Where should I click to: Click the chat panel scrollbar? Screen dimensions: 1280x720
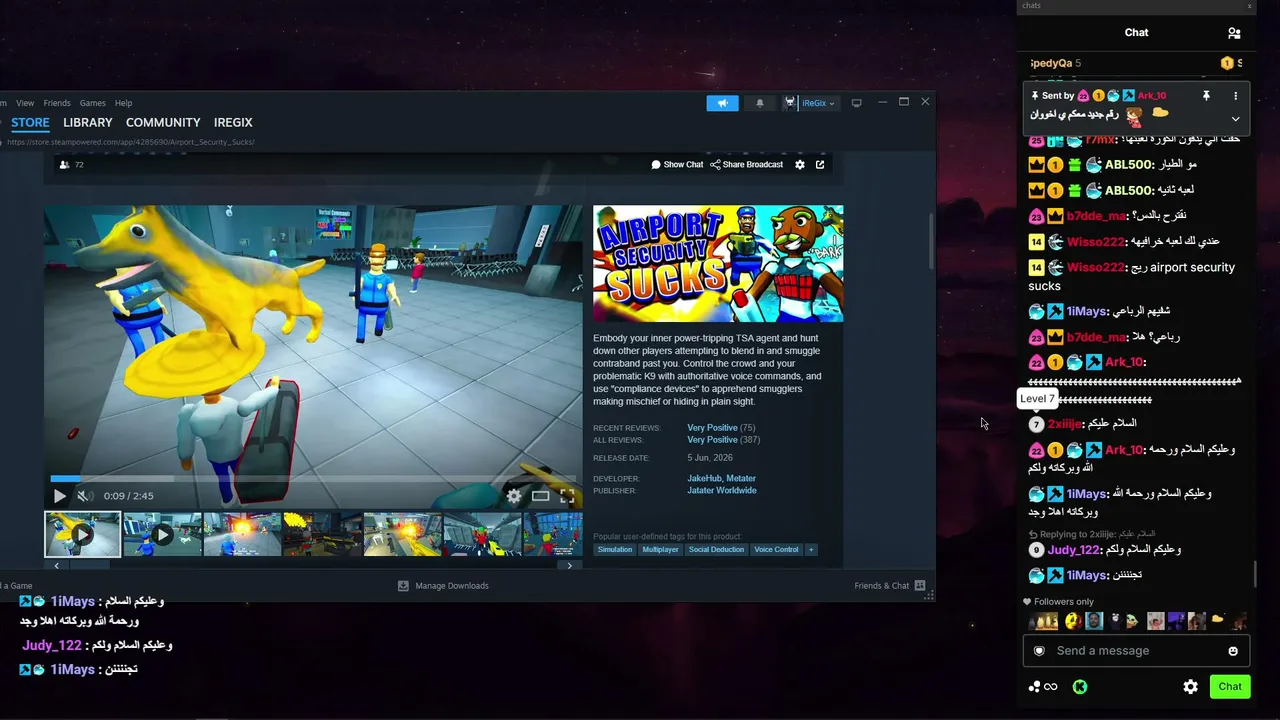pos(1255,575)
